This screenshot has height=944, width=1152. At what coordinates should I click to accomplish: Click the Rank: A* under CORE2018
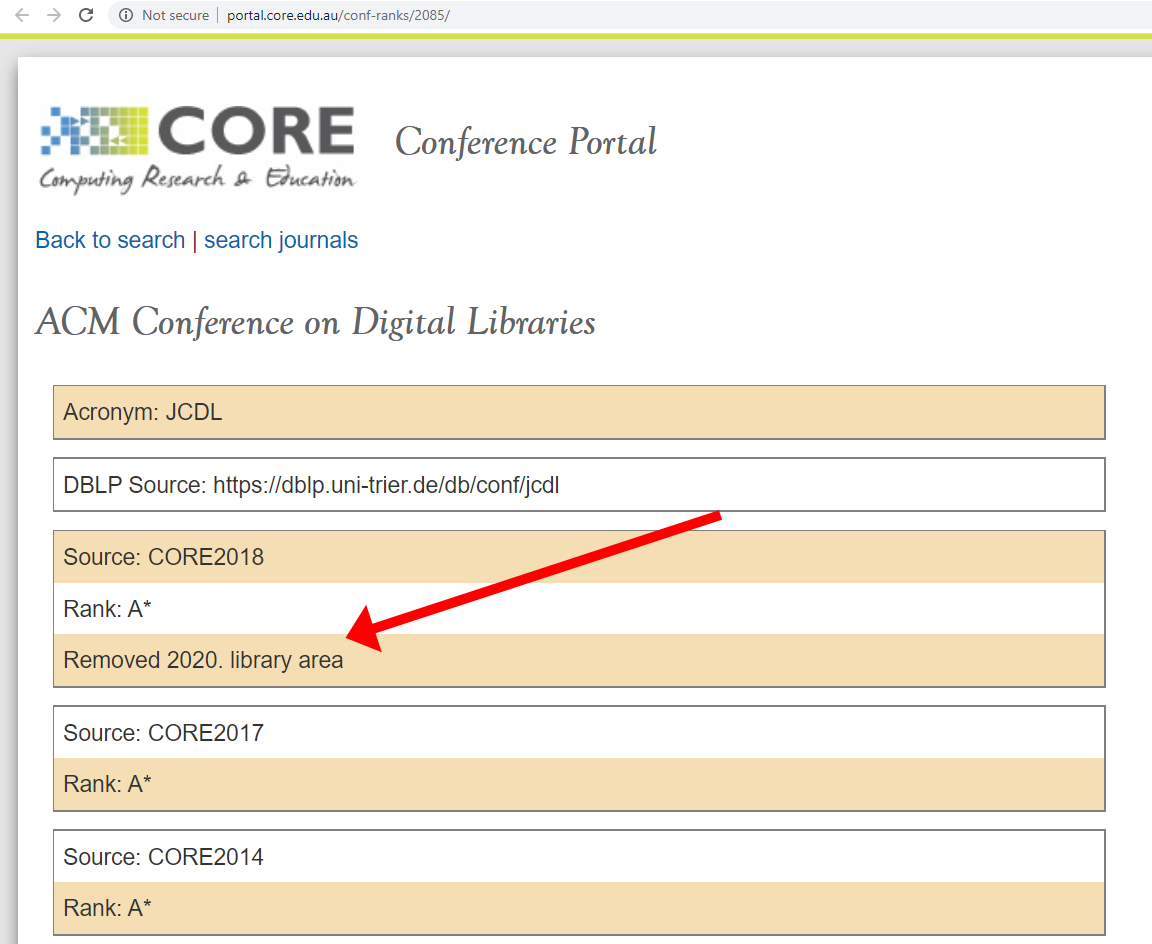pos(579,608)
